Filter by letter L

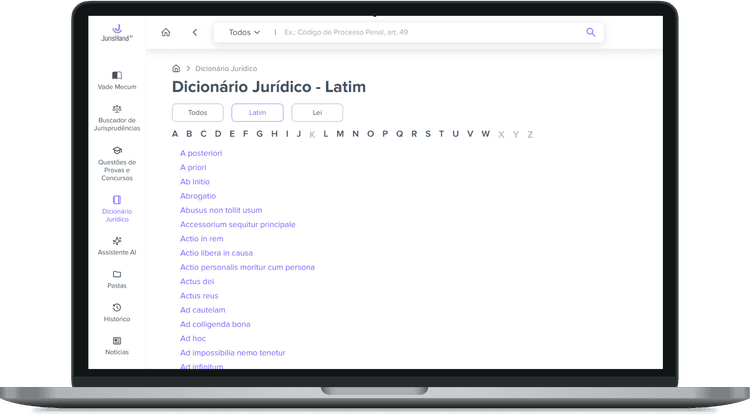[326, 134]
